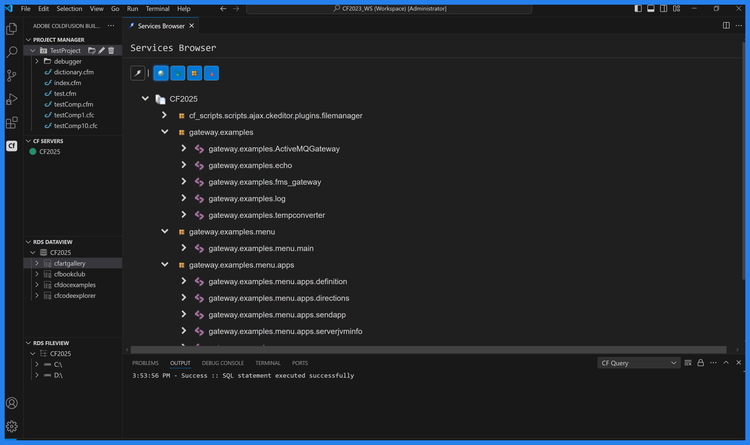Open the Extensions view icon

tap(12, 123)
